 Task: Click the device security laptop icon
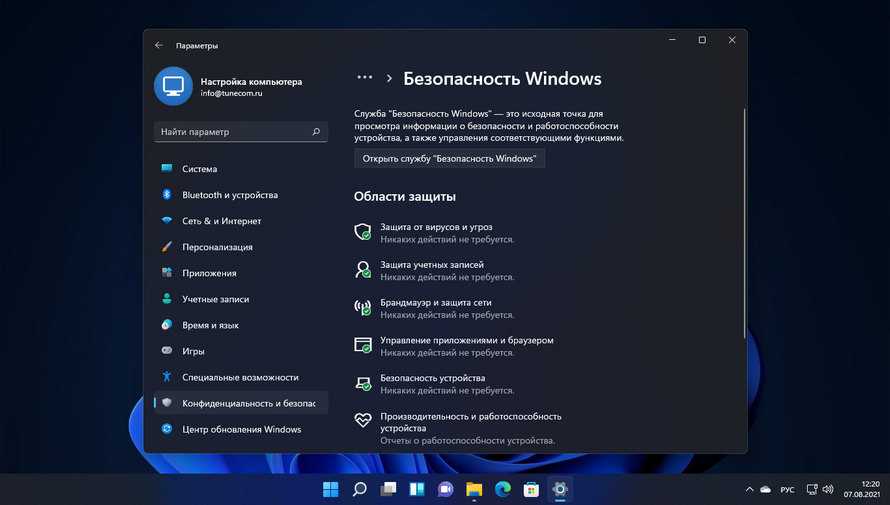pos(363,383)
